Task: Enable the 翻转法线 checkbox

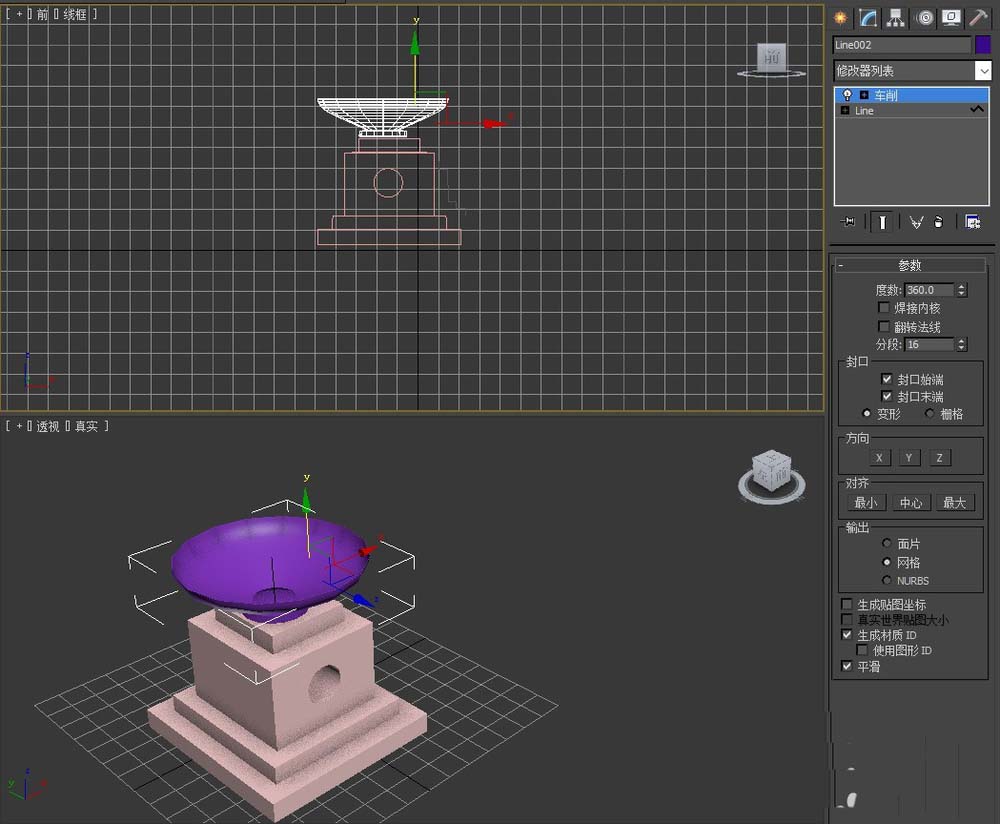Action: [884, 327]
